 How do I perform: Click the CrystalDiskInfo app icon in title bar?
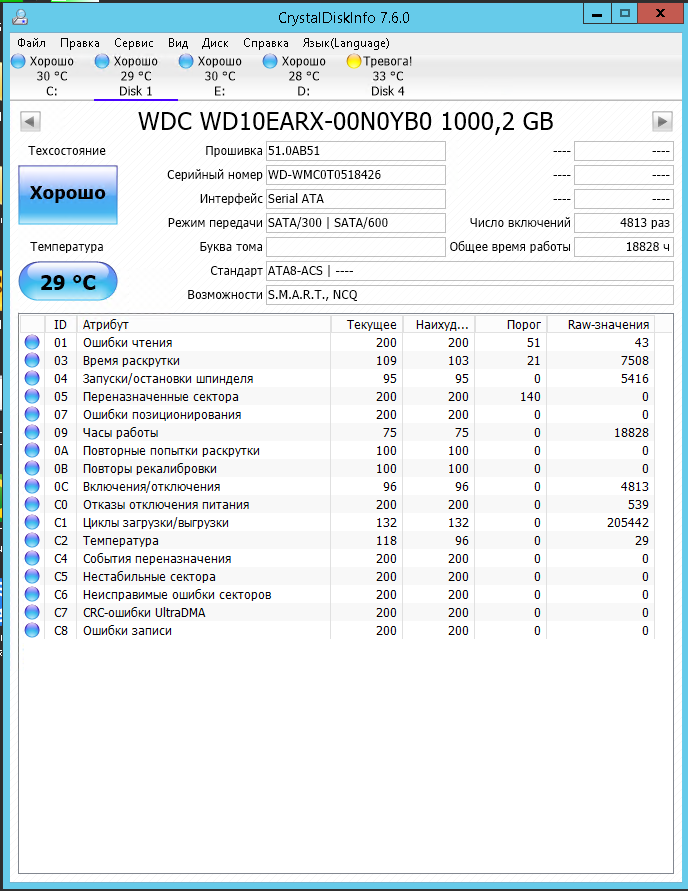click(x=20, y=17)
